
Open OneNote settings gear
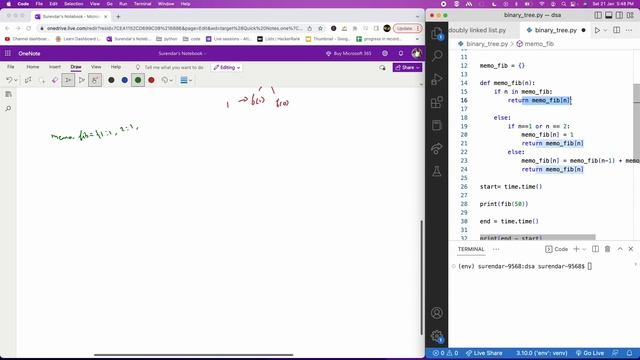click(385, 53)
